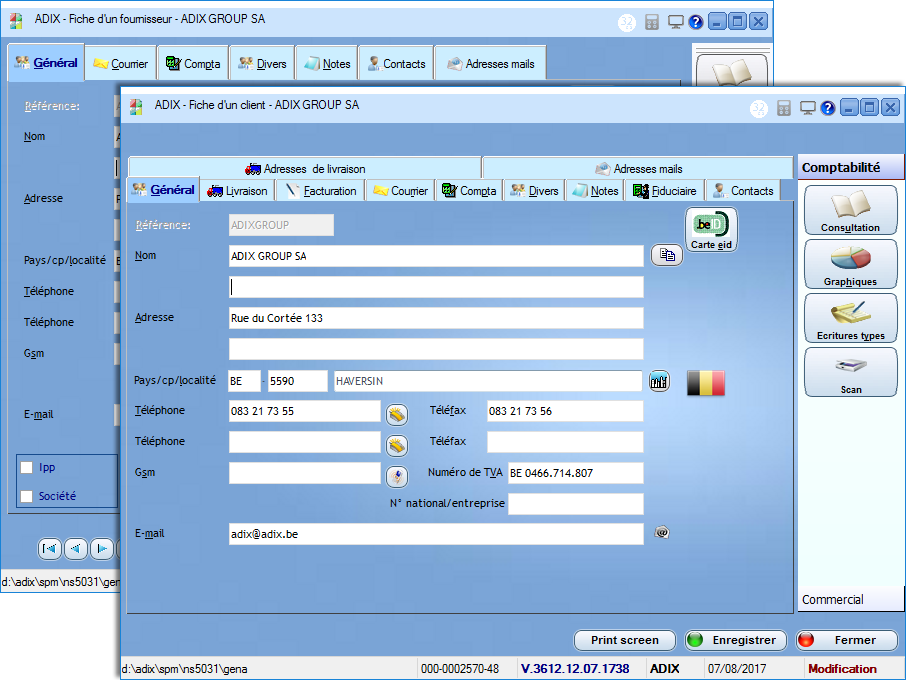Open Compta tab in fournisseur window
This screenshot has width=906, height=680.
pyautogui.click(x=193, y=64)
